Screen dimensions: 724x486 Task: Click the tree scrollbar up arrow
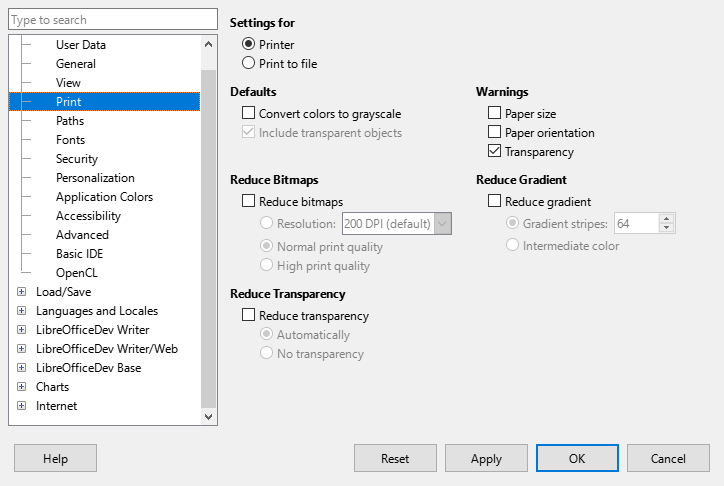coord(208,44)
